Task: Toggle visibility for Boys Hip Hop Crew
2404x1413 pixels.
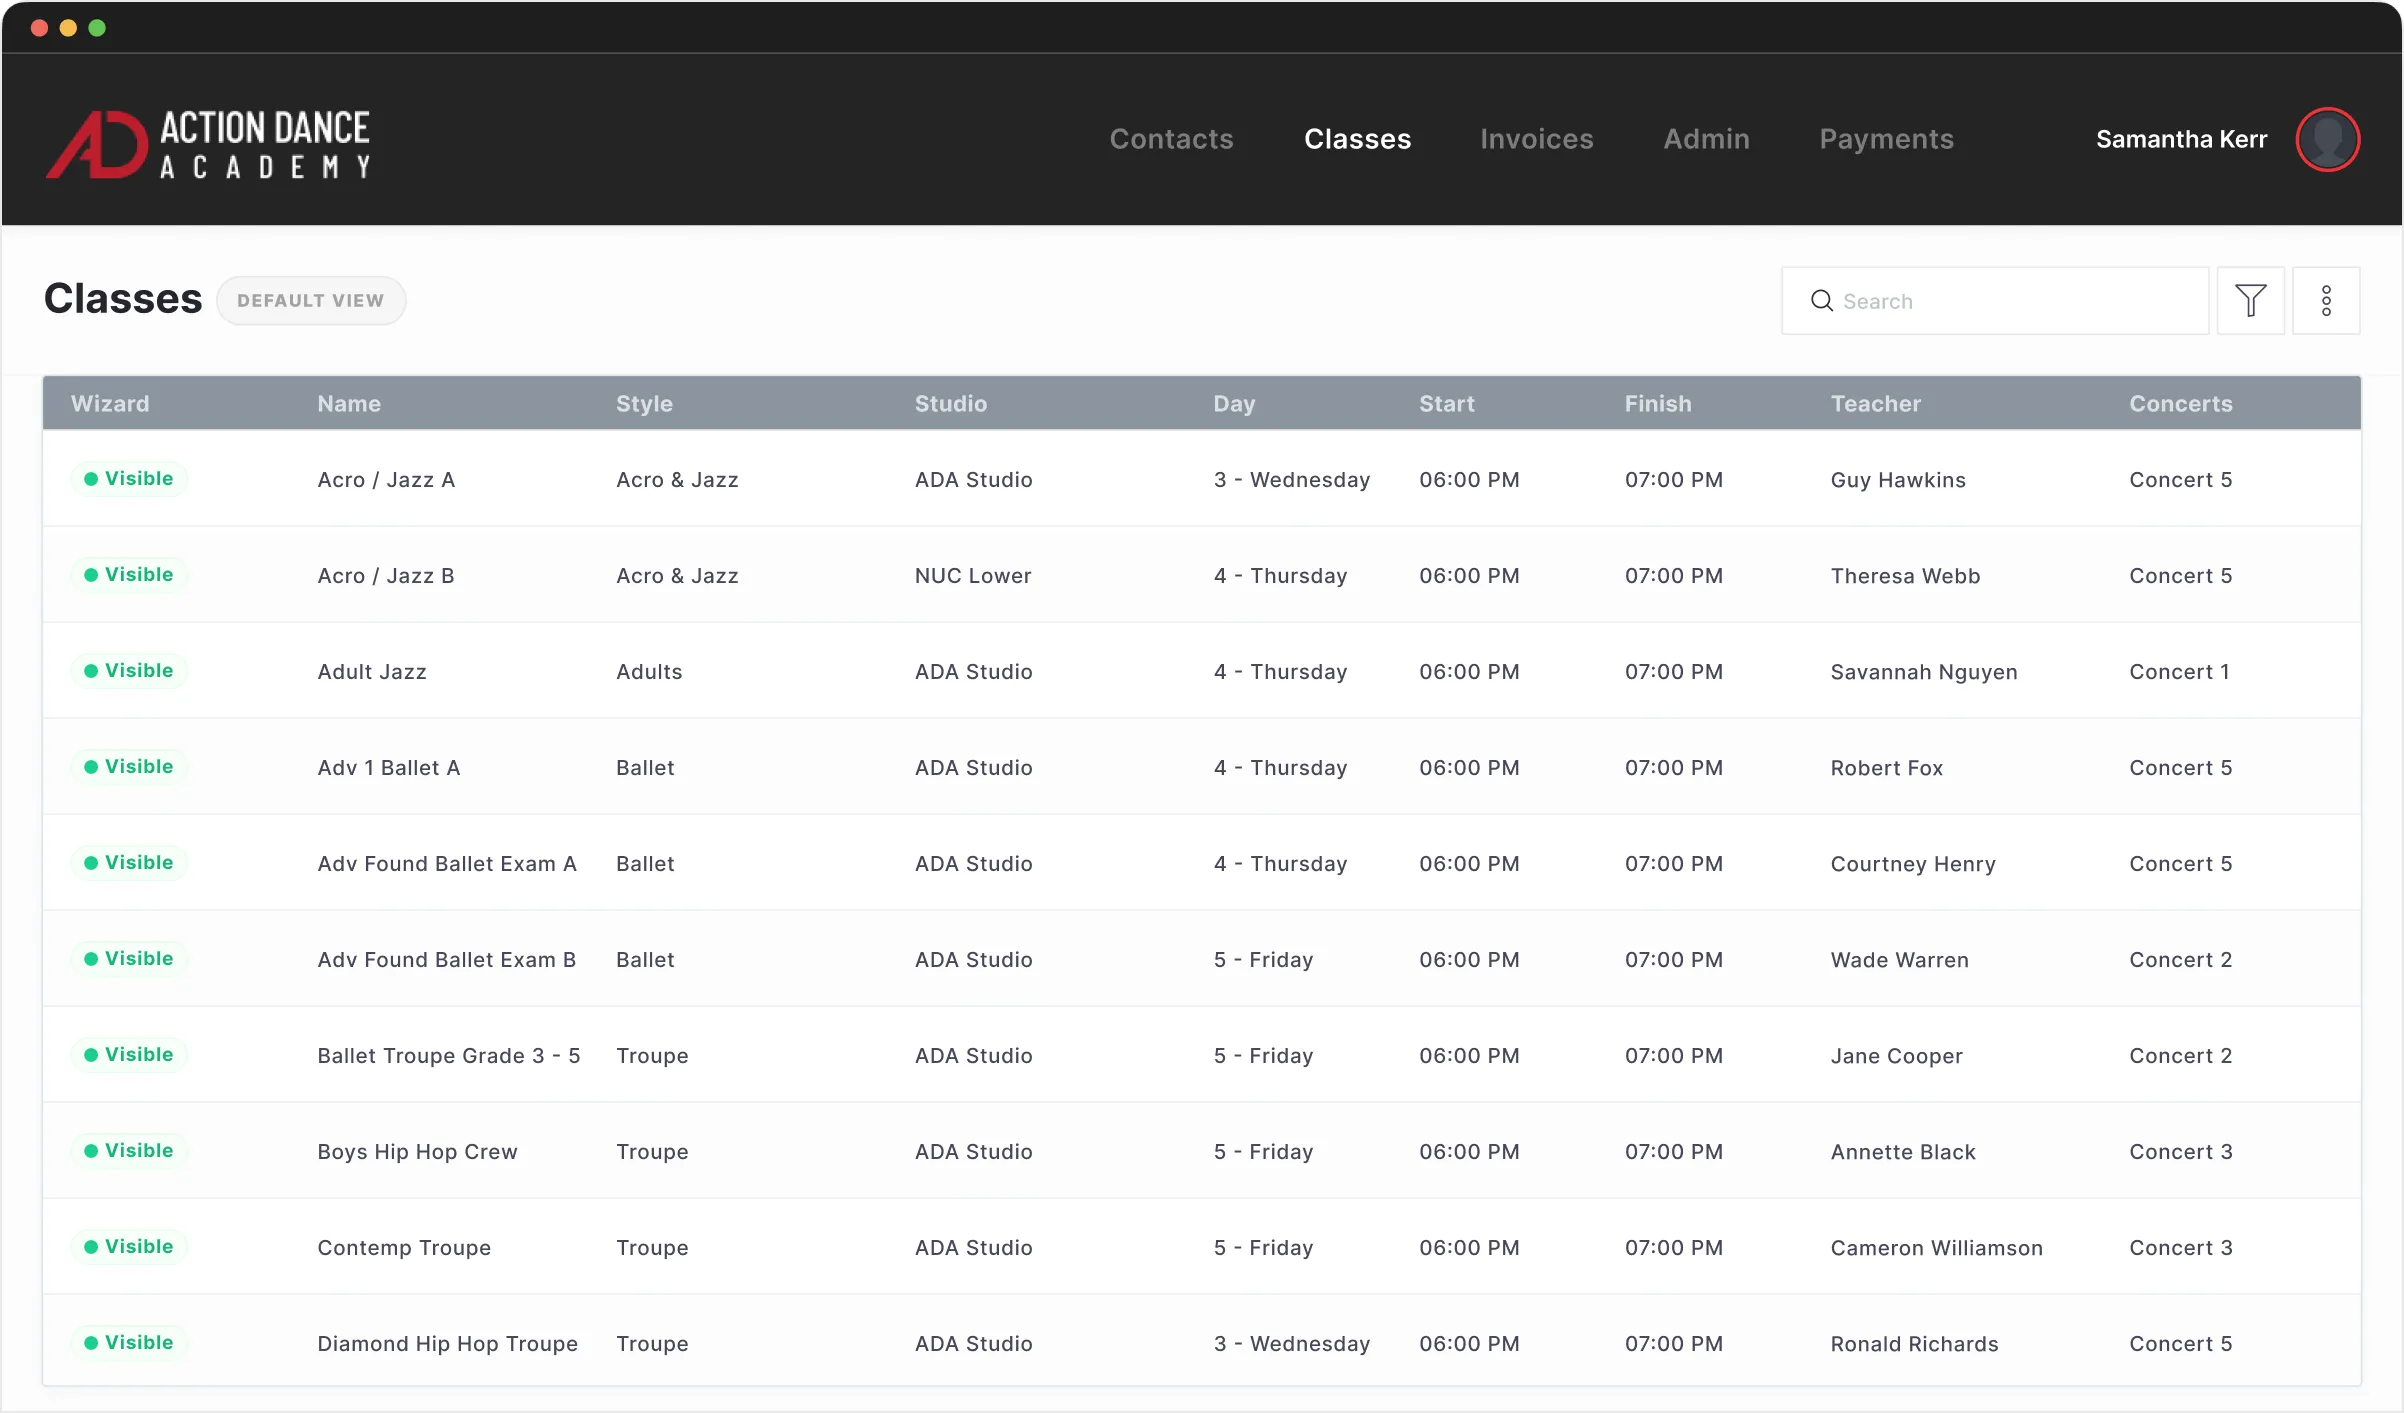Action: pyautogui.click(x=128, y=1150)
